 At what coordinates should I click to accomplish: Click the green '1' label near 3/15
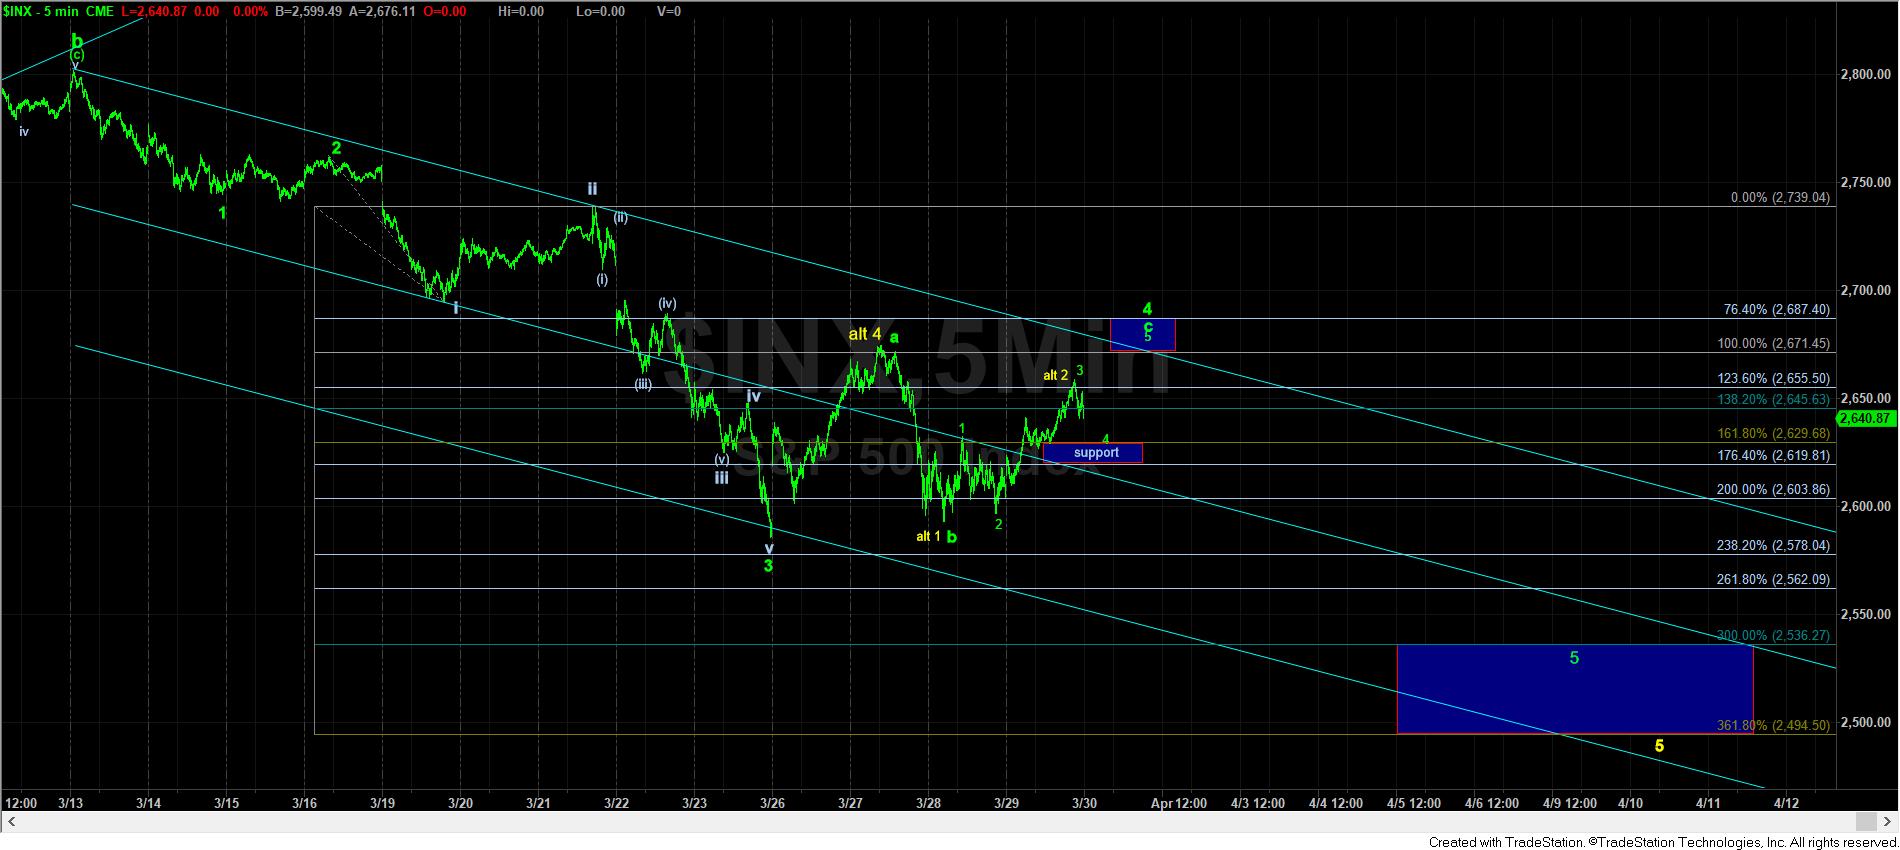click(222, 213)
